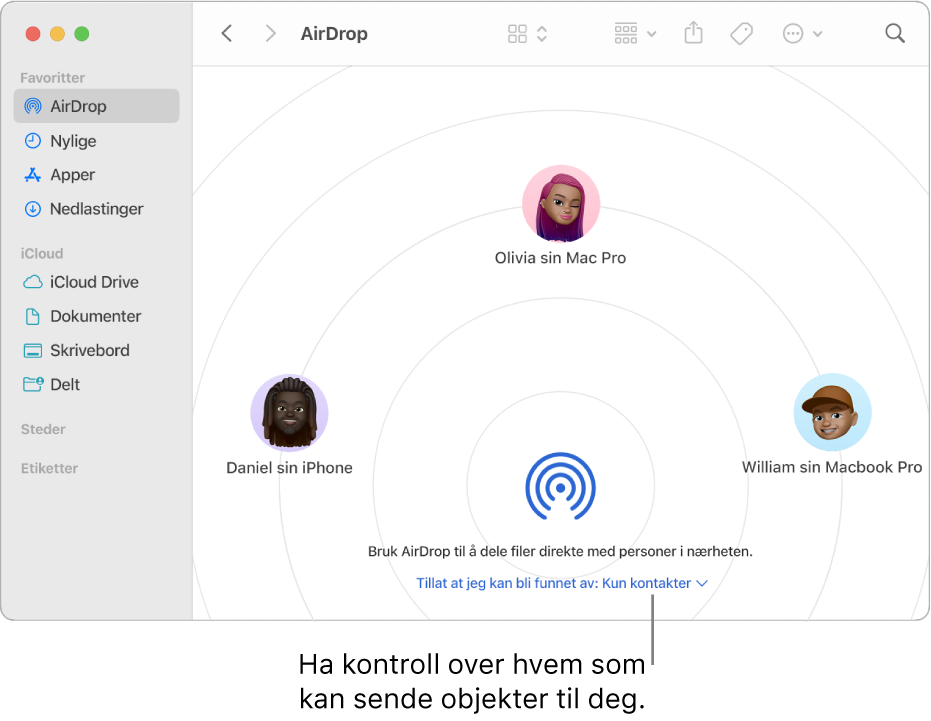Open the view mode up-down chevron

542,33
